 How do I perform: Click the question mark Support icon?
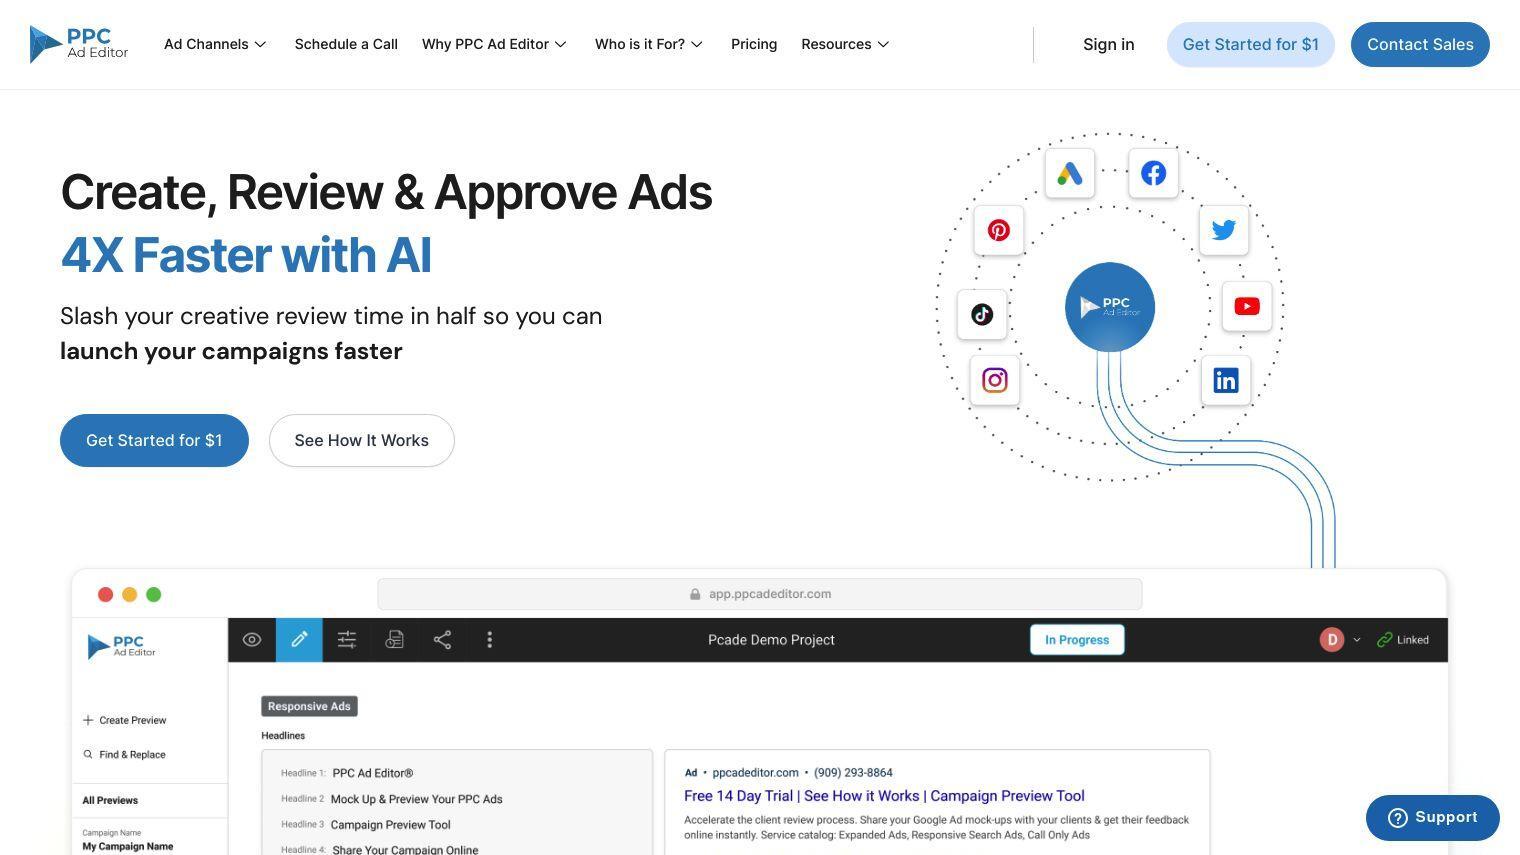pyautogui.click(x=1398, y=818)
